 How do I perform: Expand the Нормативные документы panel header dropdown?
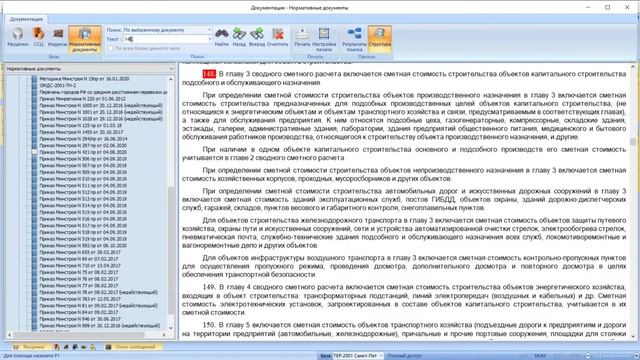pos(171,69)
